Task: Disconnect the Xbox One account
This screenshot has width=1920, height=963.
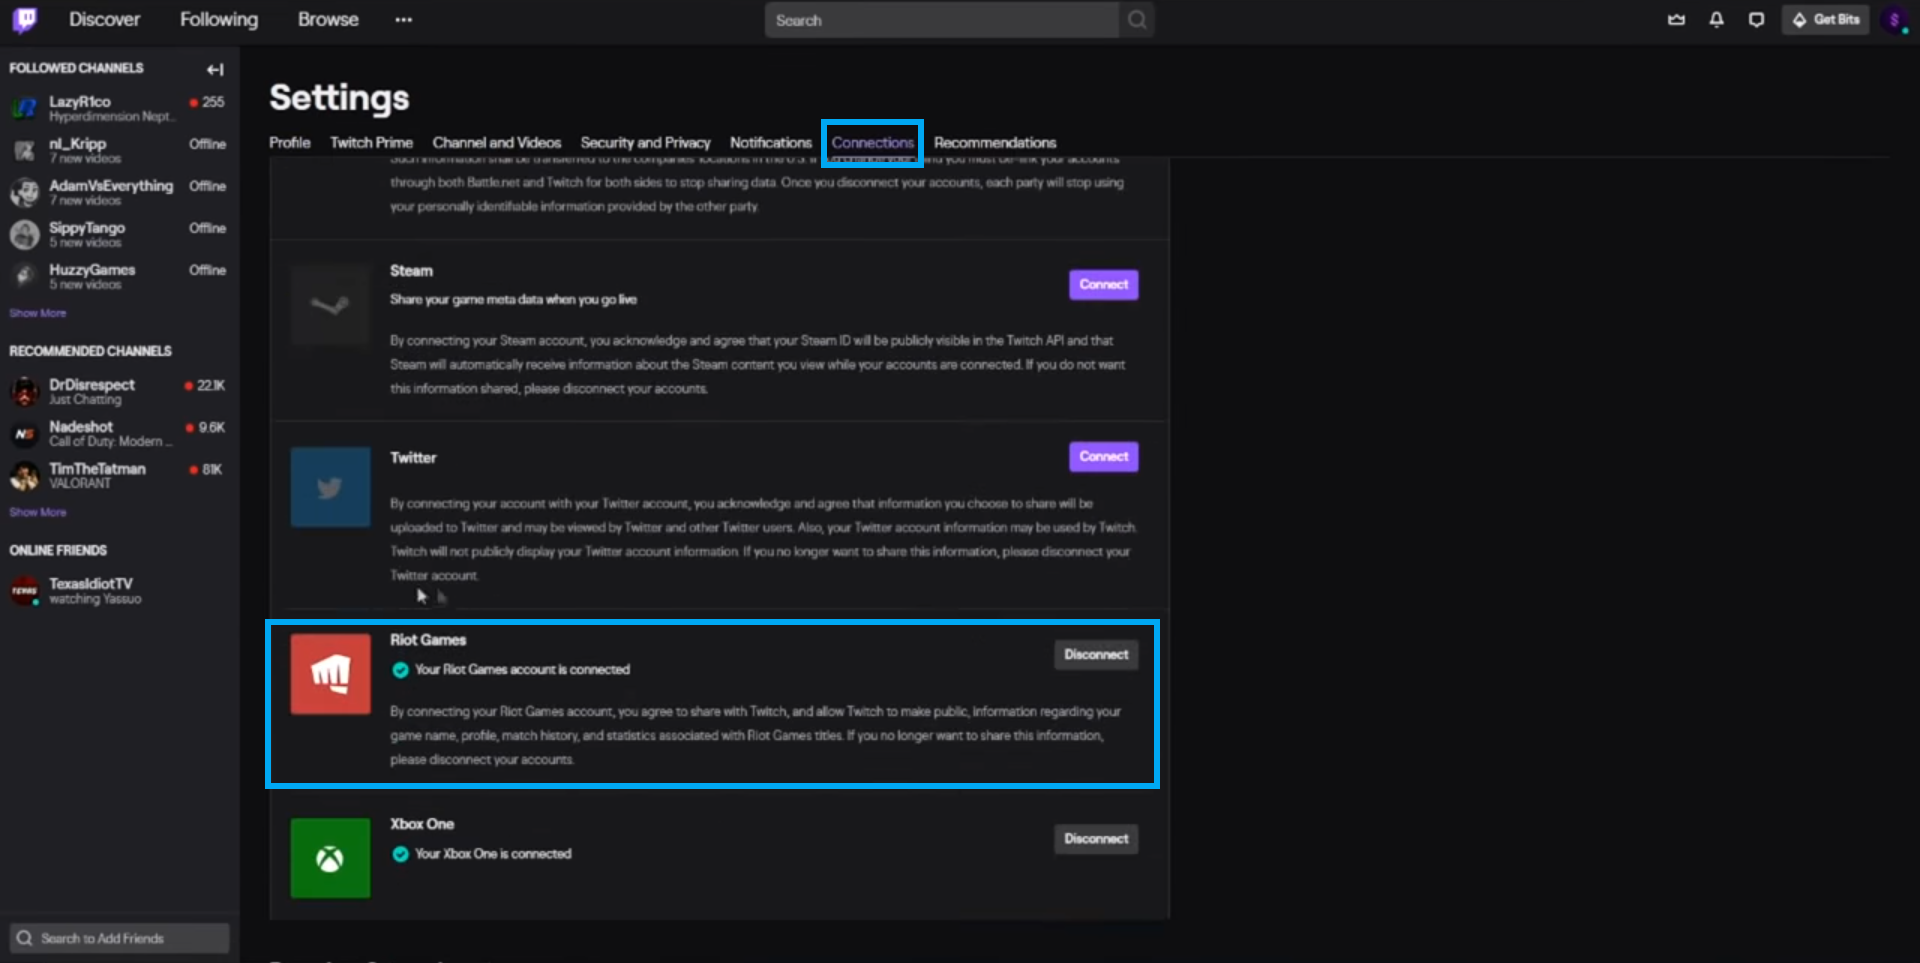Action: point(1096,839)
